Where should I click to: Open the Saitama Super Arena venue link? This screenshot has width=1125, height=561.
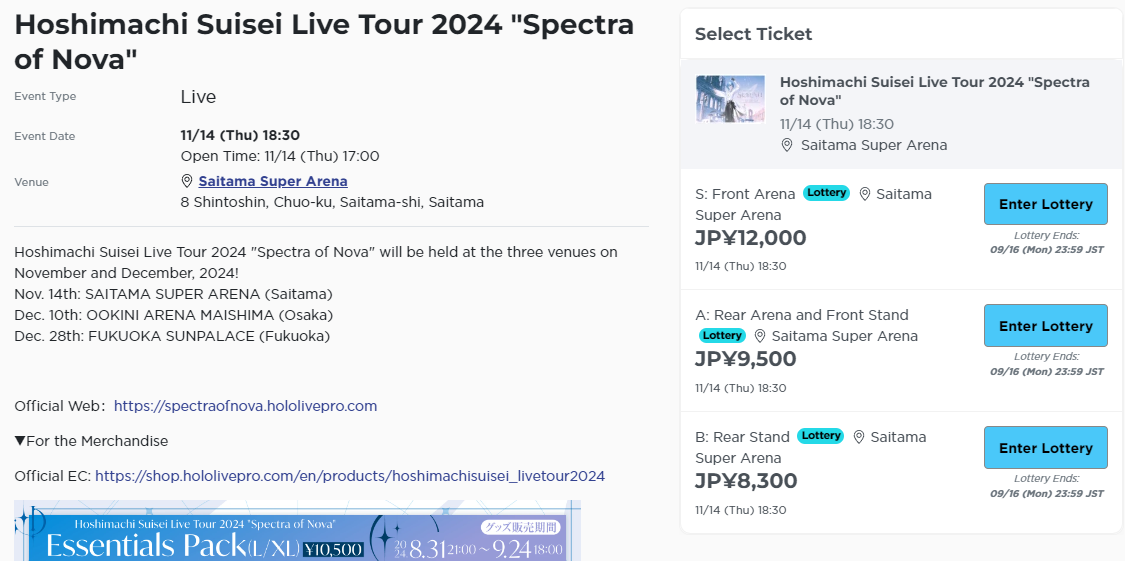click(273, 182)
